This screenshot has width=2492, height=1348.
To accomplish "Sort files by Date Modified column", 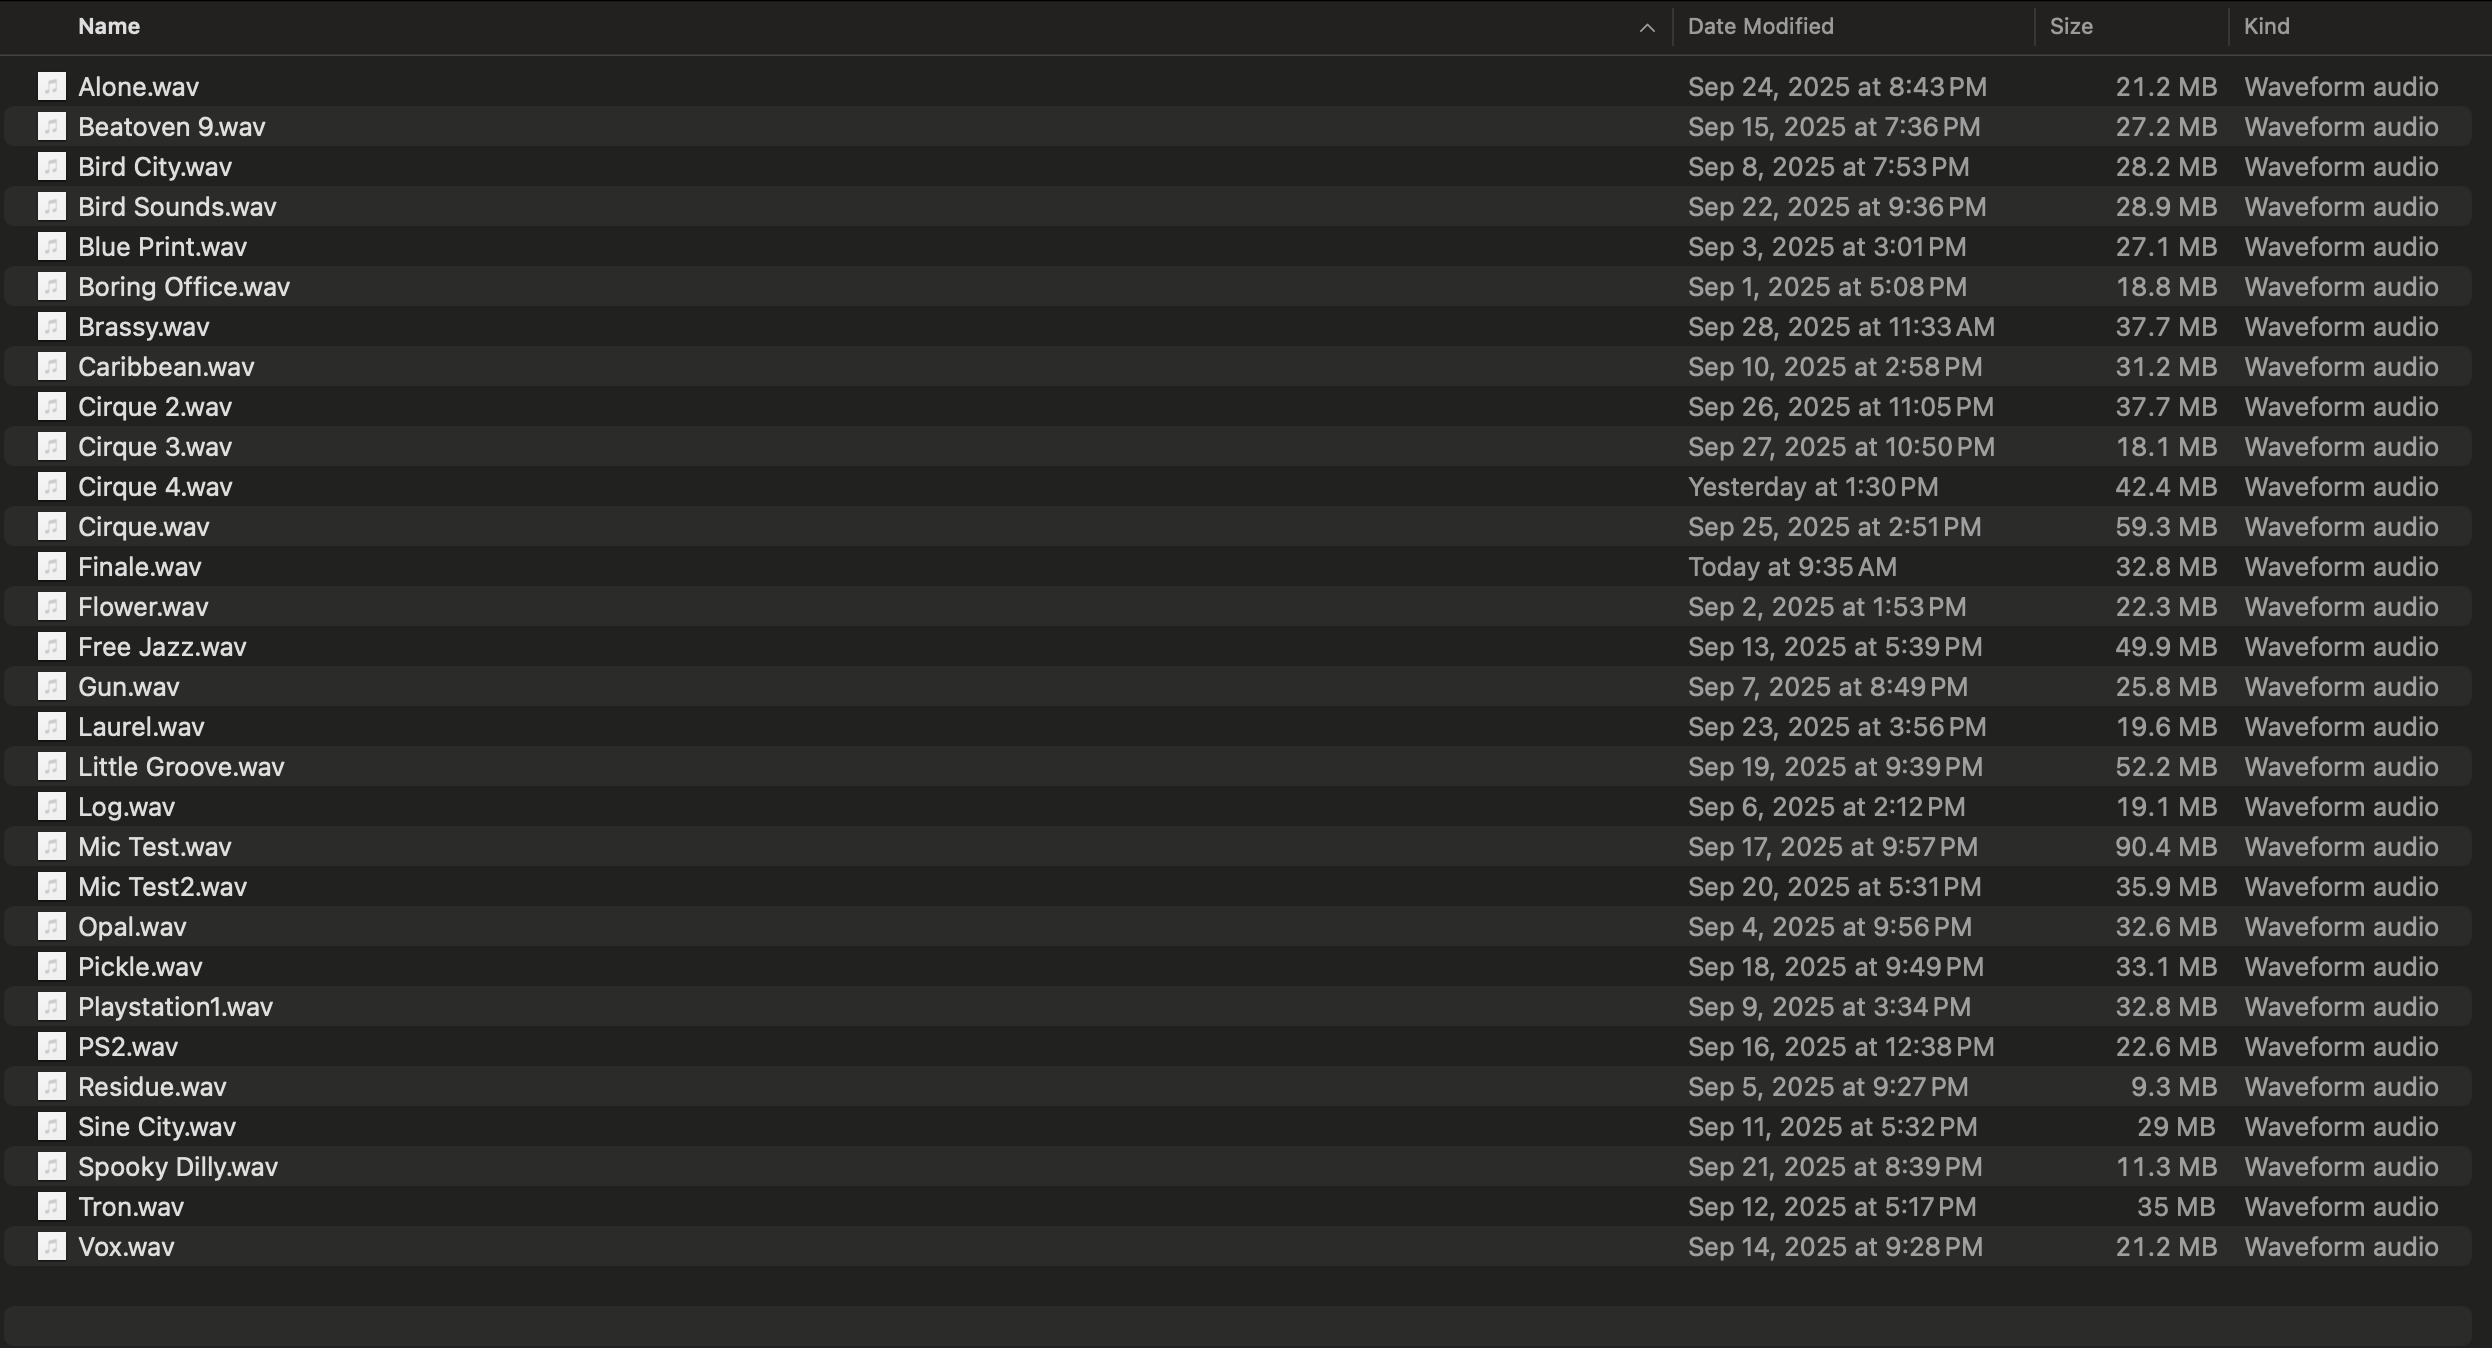I will pyautogui.click(x=1760, y=27).
